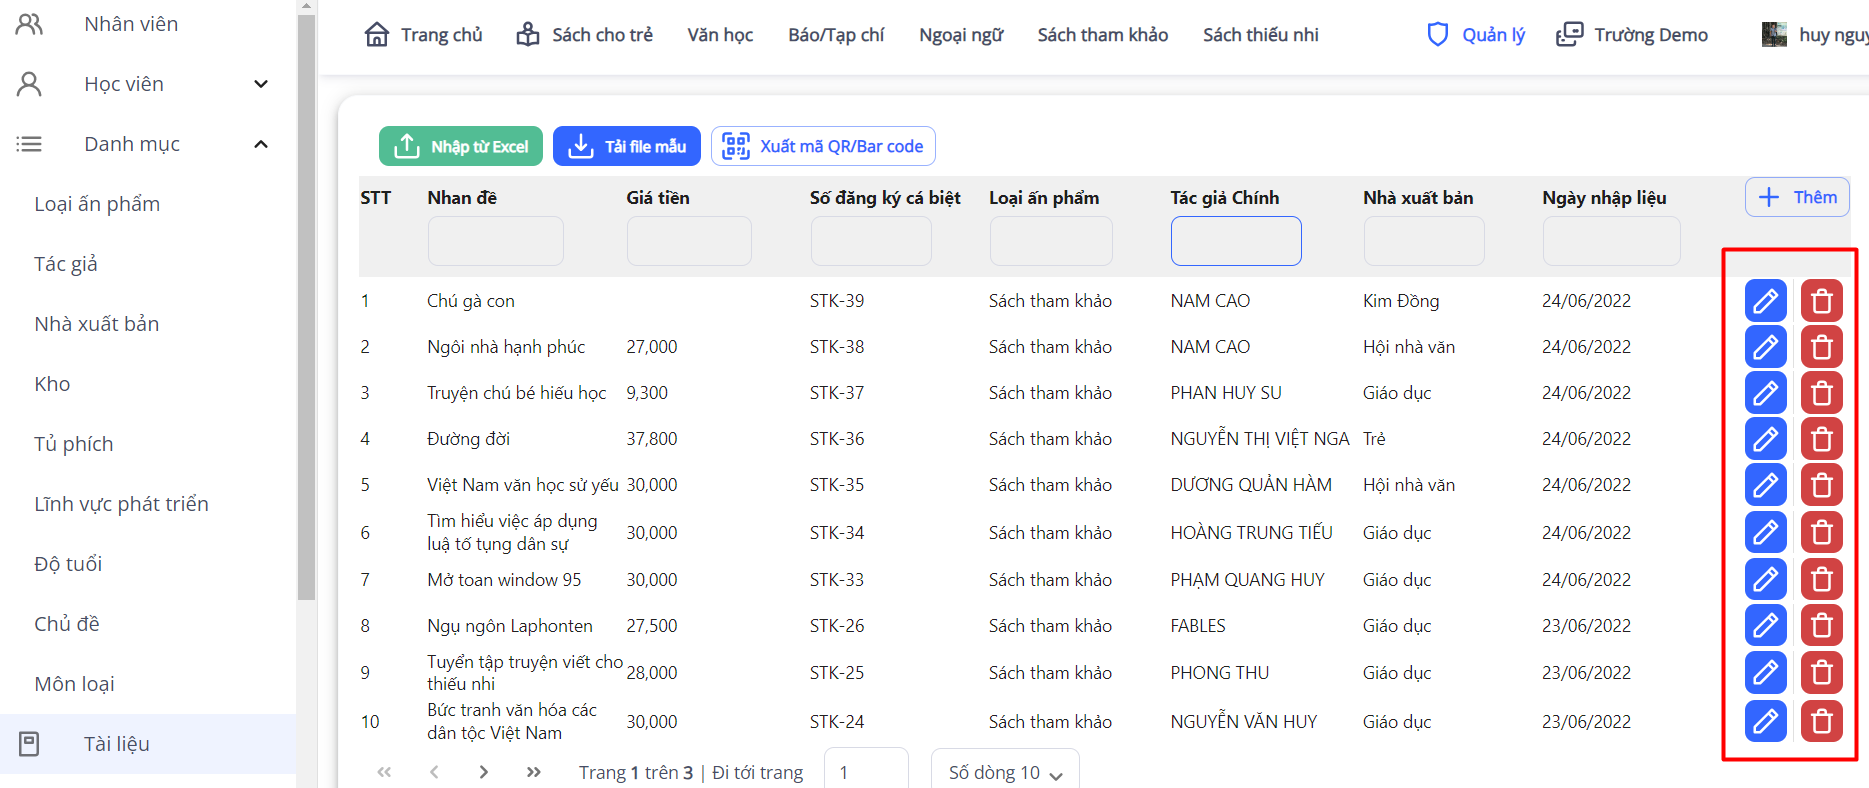Click the Tải file mẫu button
This screenshot has height=788, width=1869.
click(x=627, y=146)
